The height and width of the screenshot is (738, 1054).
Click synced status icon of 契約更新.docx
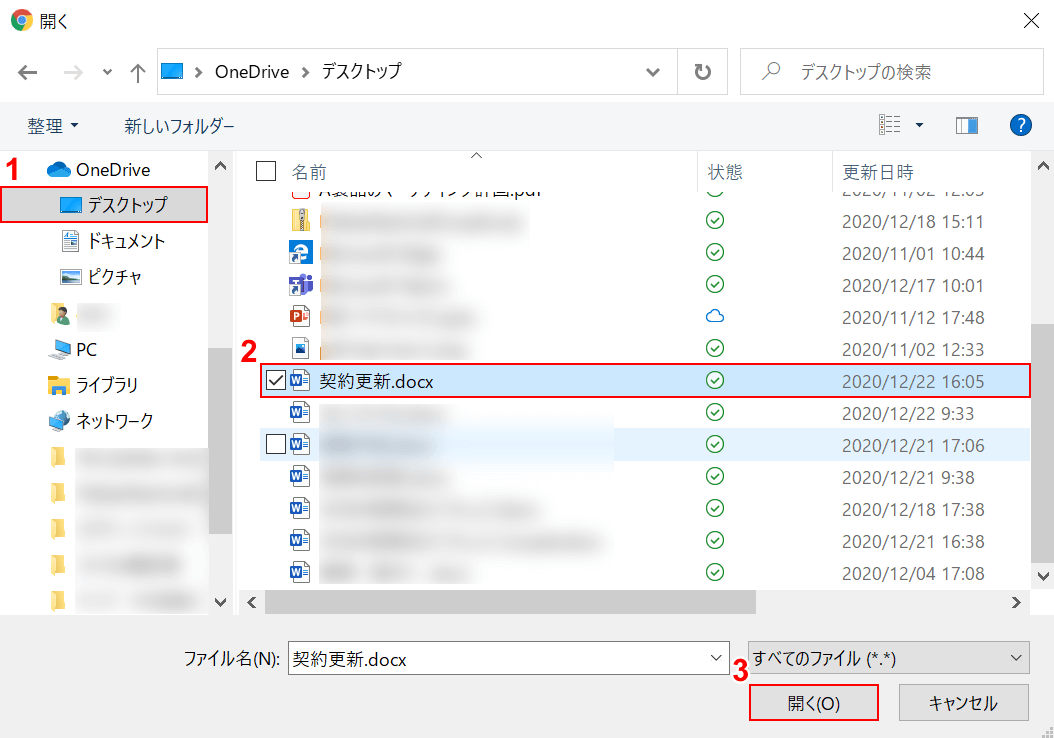715,380
